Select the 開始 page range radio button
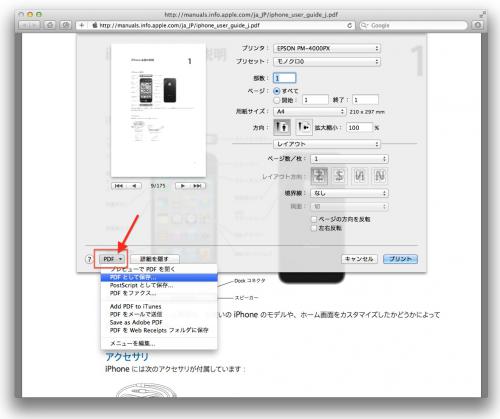This screenshot has width=500, height=419. pyautogui.click(x=277, y=100)
